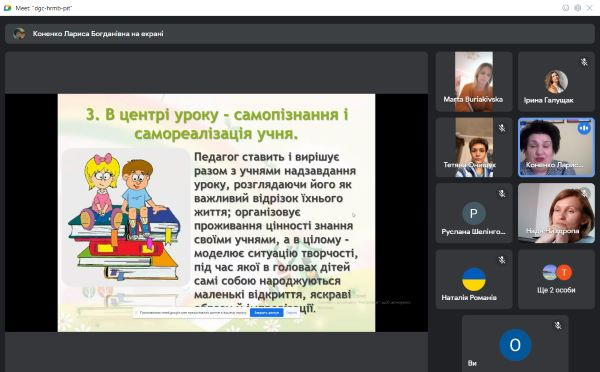Click the Руслана Шелінго… name label
Screen dimensions: 600x372
[473, 232]
